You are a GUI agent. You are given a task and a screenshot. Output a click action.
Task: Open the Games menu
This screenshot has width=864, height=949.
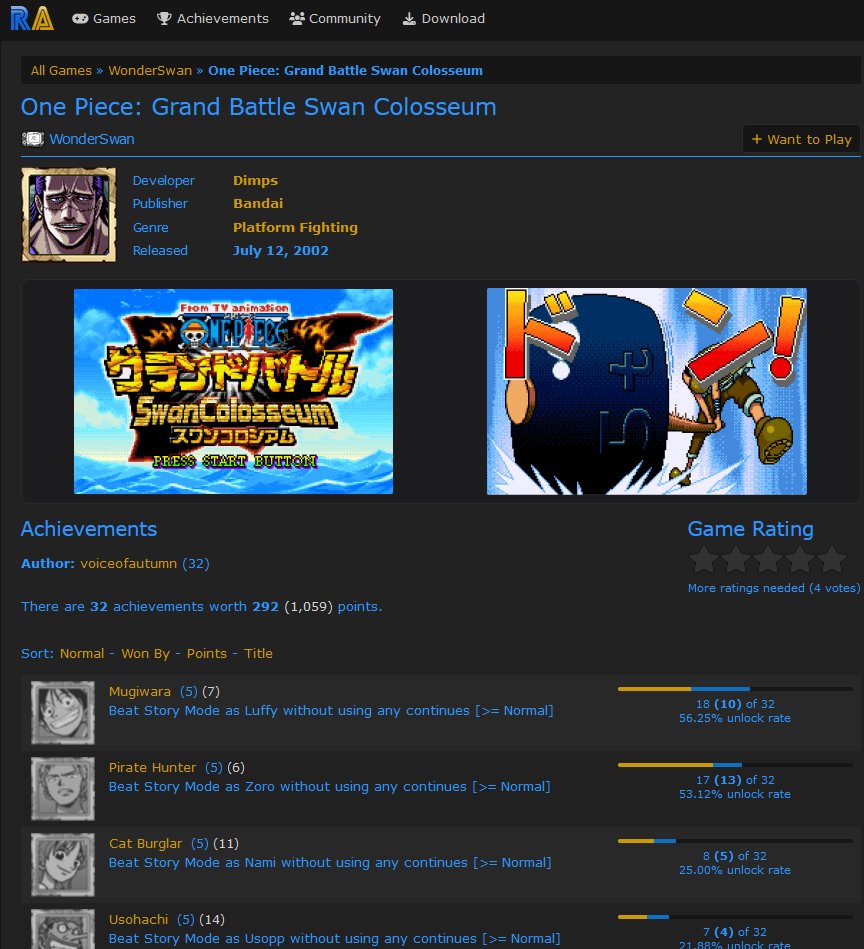click(x=103, y=19)
